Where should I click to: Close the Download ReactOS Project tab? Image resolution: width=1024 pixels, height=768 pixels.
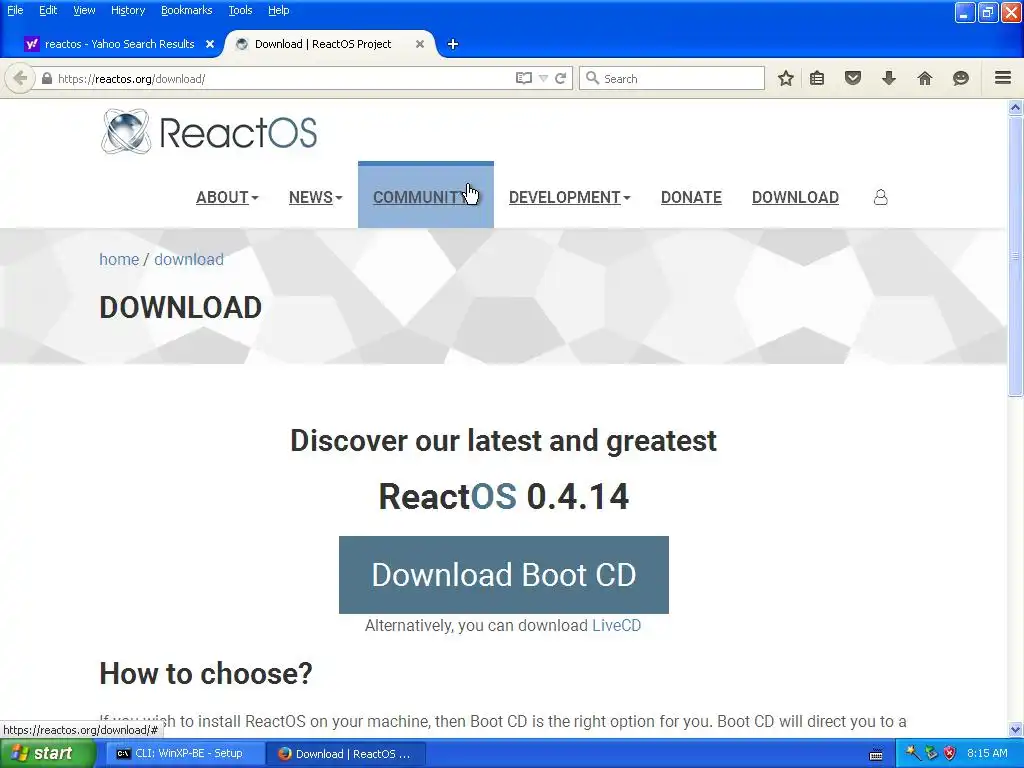tap(420, 44)
